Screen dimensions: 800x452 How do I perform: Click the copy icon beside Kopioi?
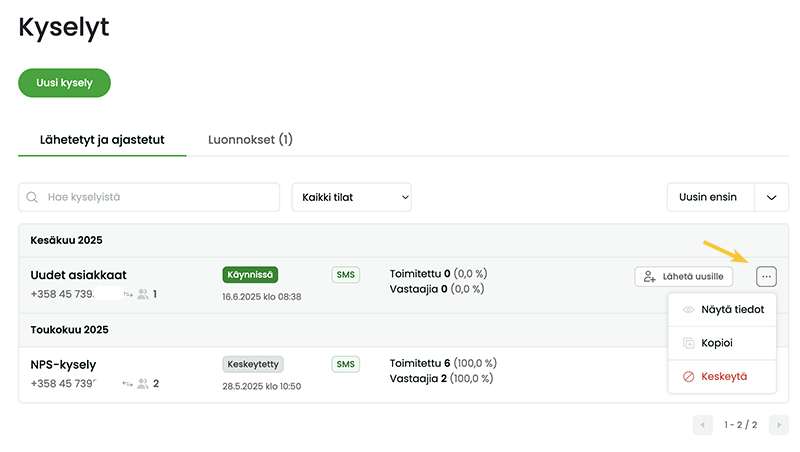coord(688,343)
